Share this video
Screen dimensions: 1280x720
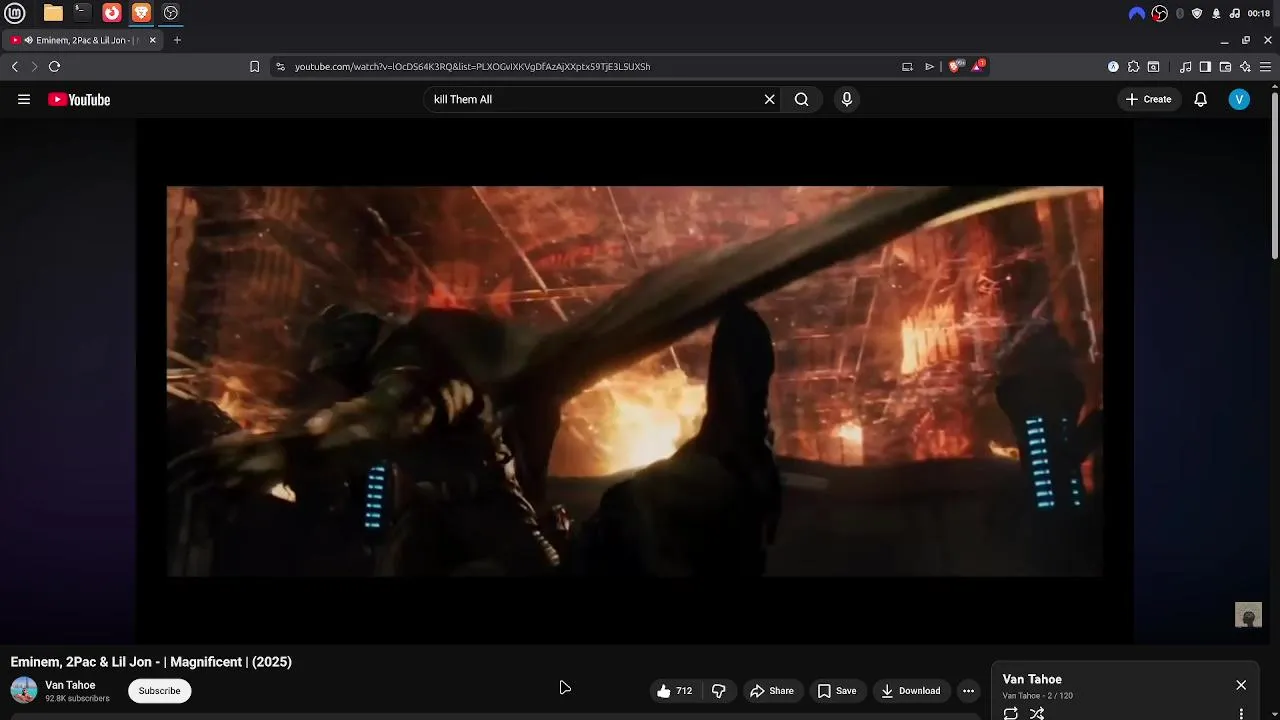(771, 691)
